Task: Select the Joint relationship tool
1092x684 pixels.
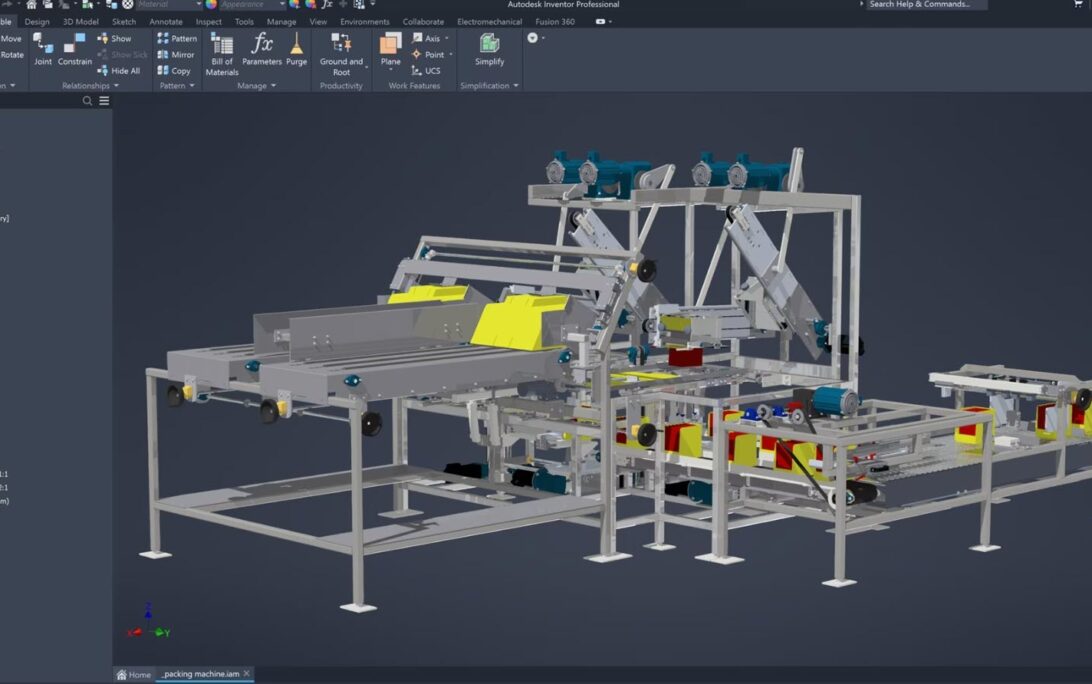Action: click(43, 48)
